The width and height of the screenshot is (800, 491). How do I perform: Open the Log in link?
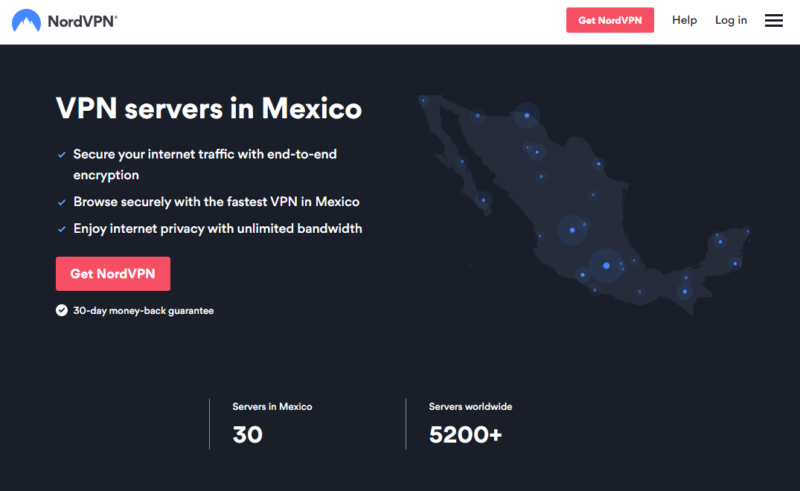click(731, 20)
